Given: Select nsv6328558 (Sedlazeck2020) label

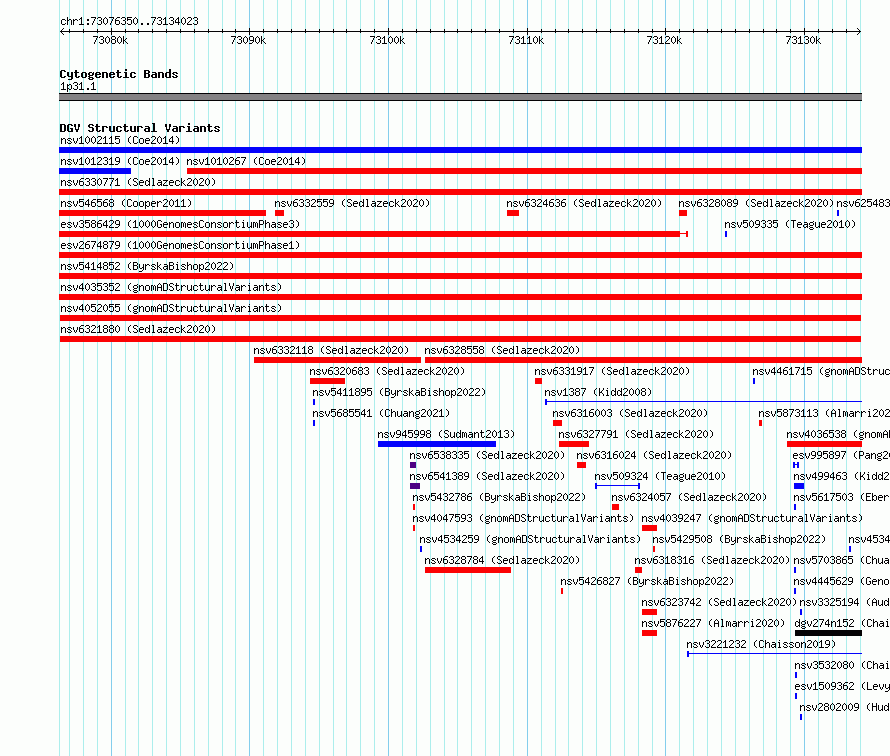Looking at the screenshot, I should tap(502, 350).
